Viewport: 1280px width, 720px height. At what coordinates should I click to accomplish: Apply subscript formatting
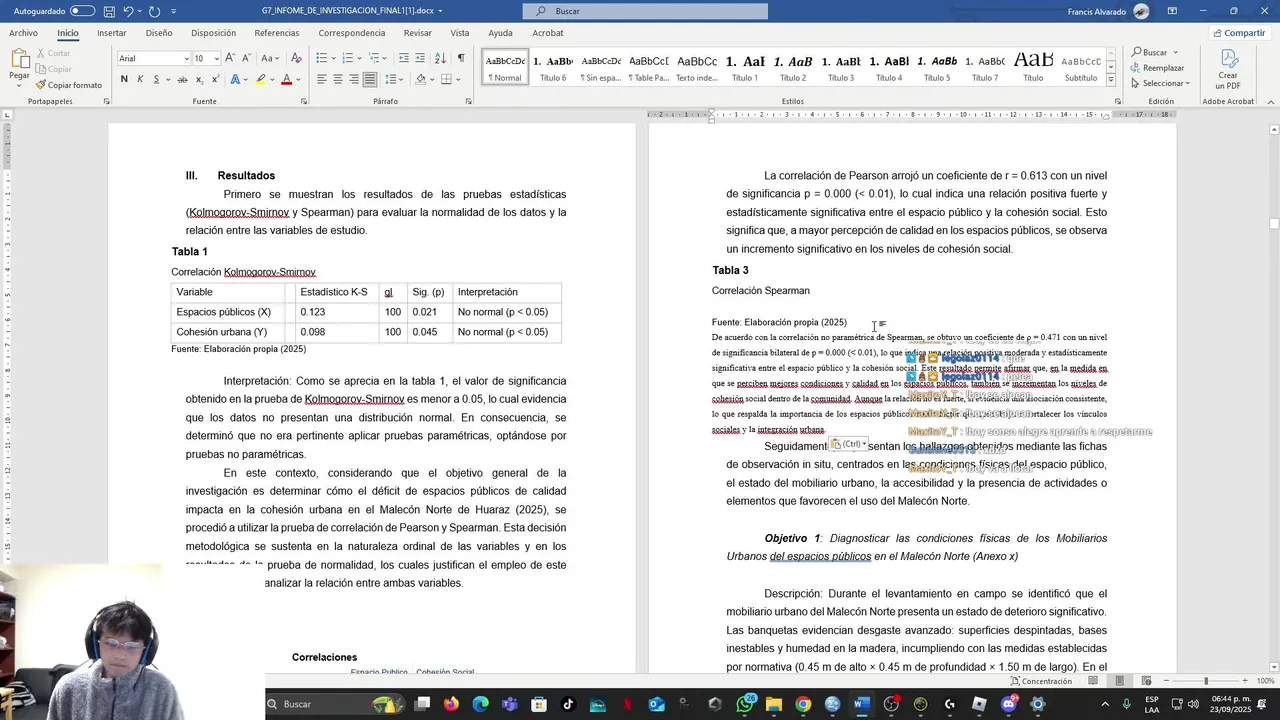tap(199, 79)
